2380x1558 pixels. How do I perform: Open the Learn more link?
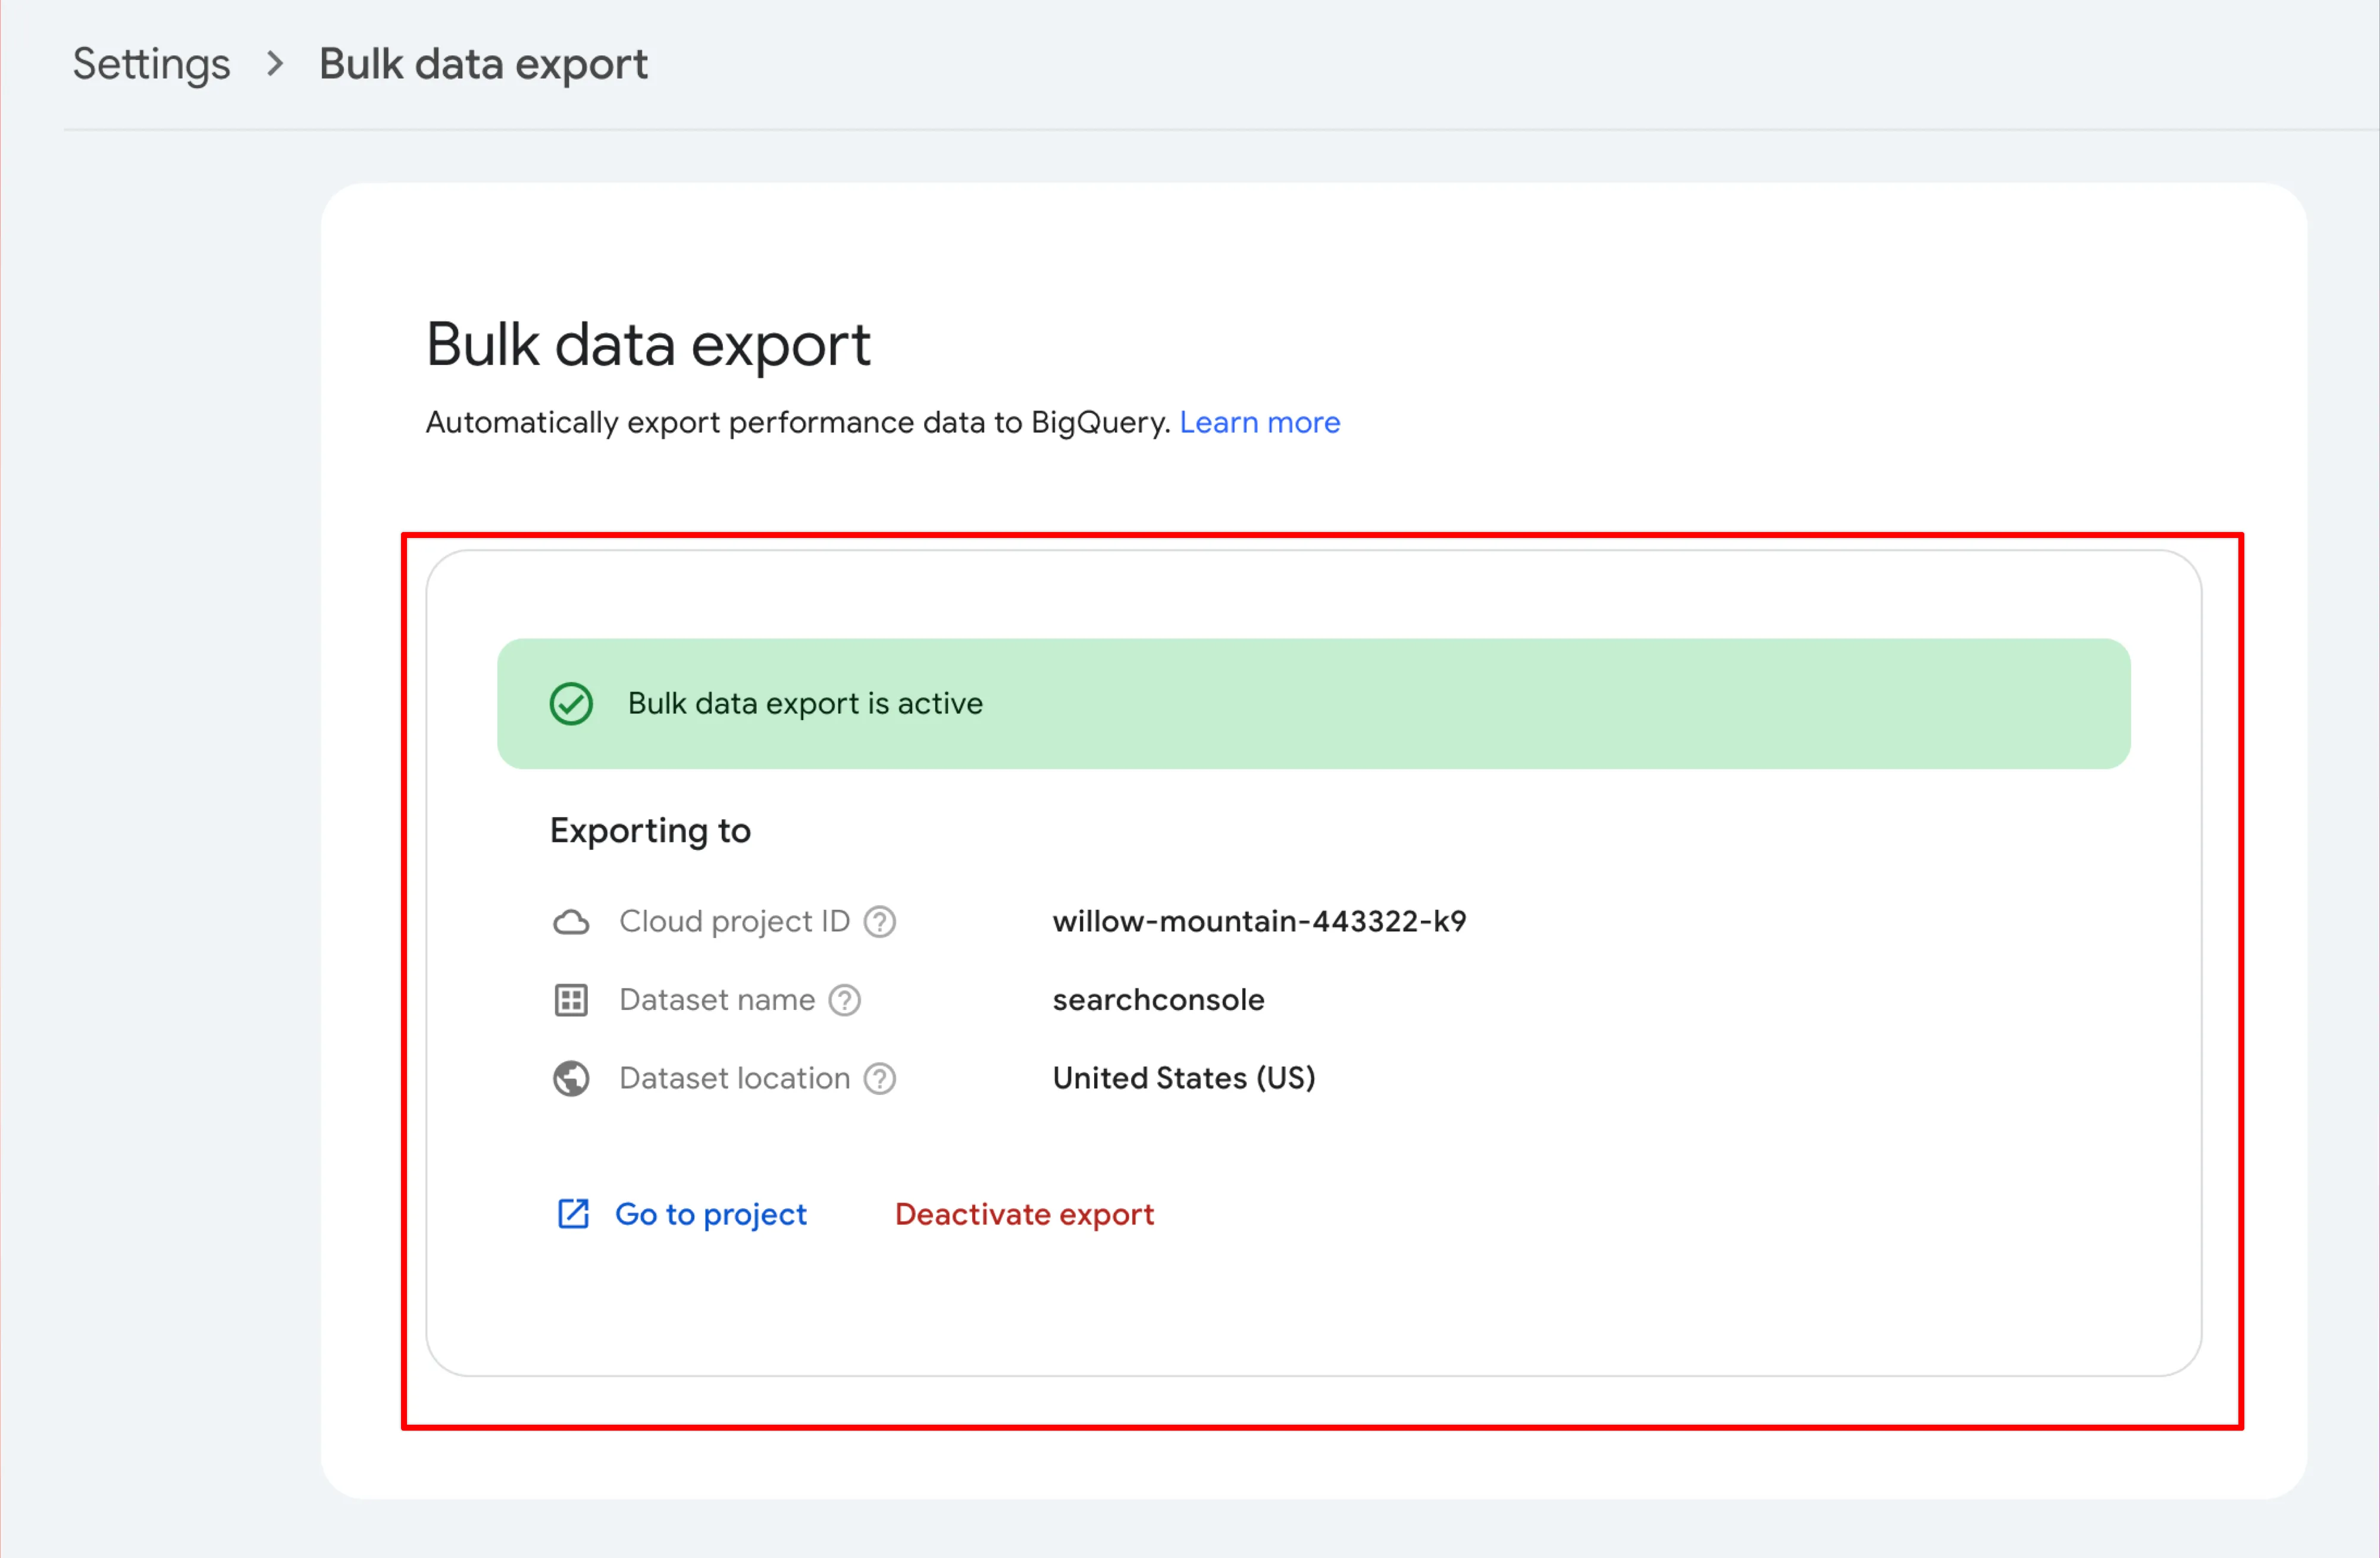tap(1259, 422)
